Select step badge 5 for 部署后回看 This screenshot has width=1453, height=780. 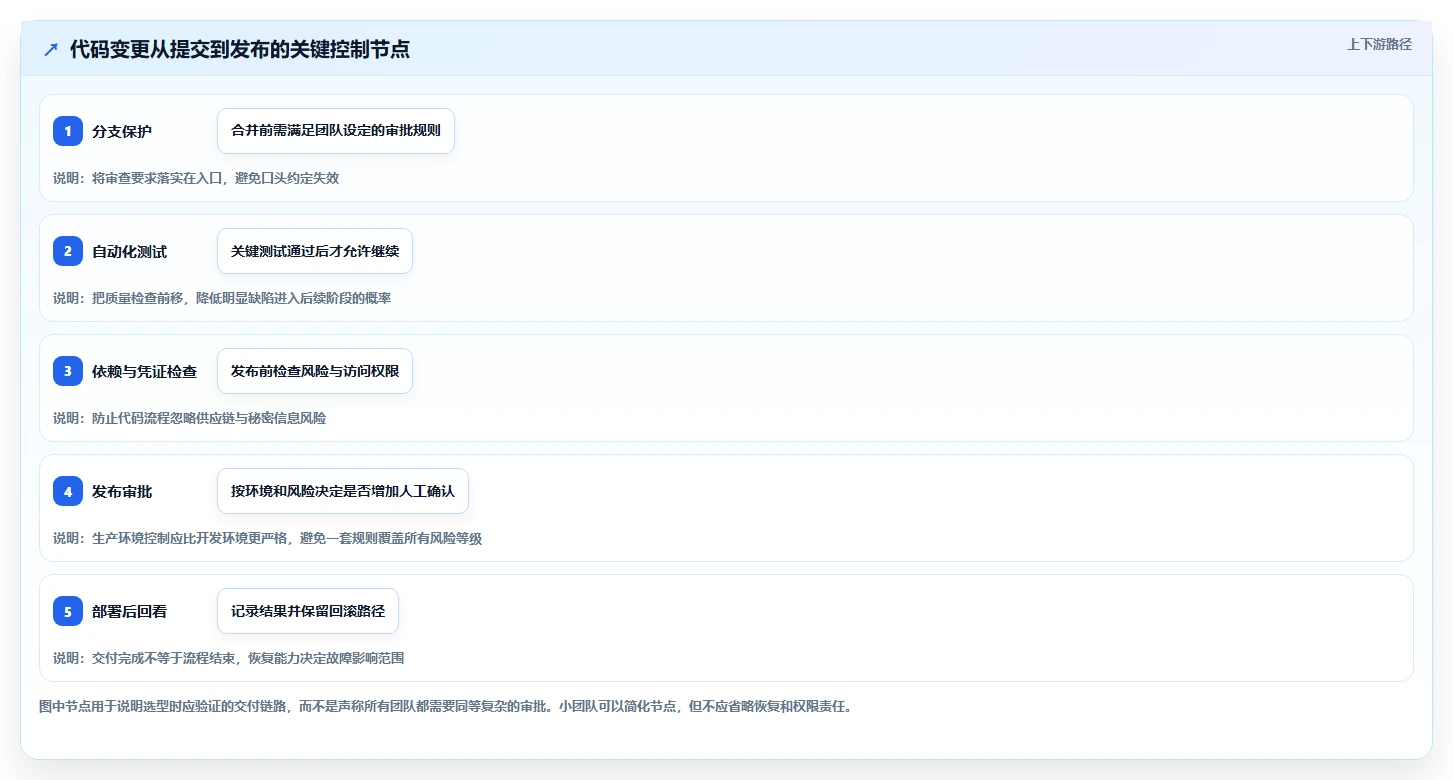(68, 611)
